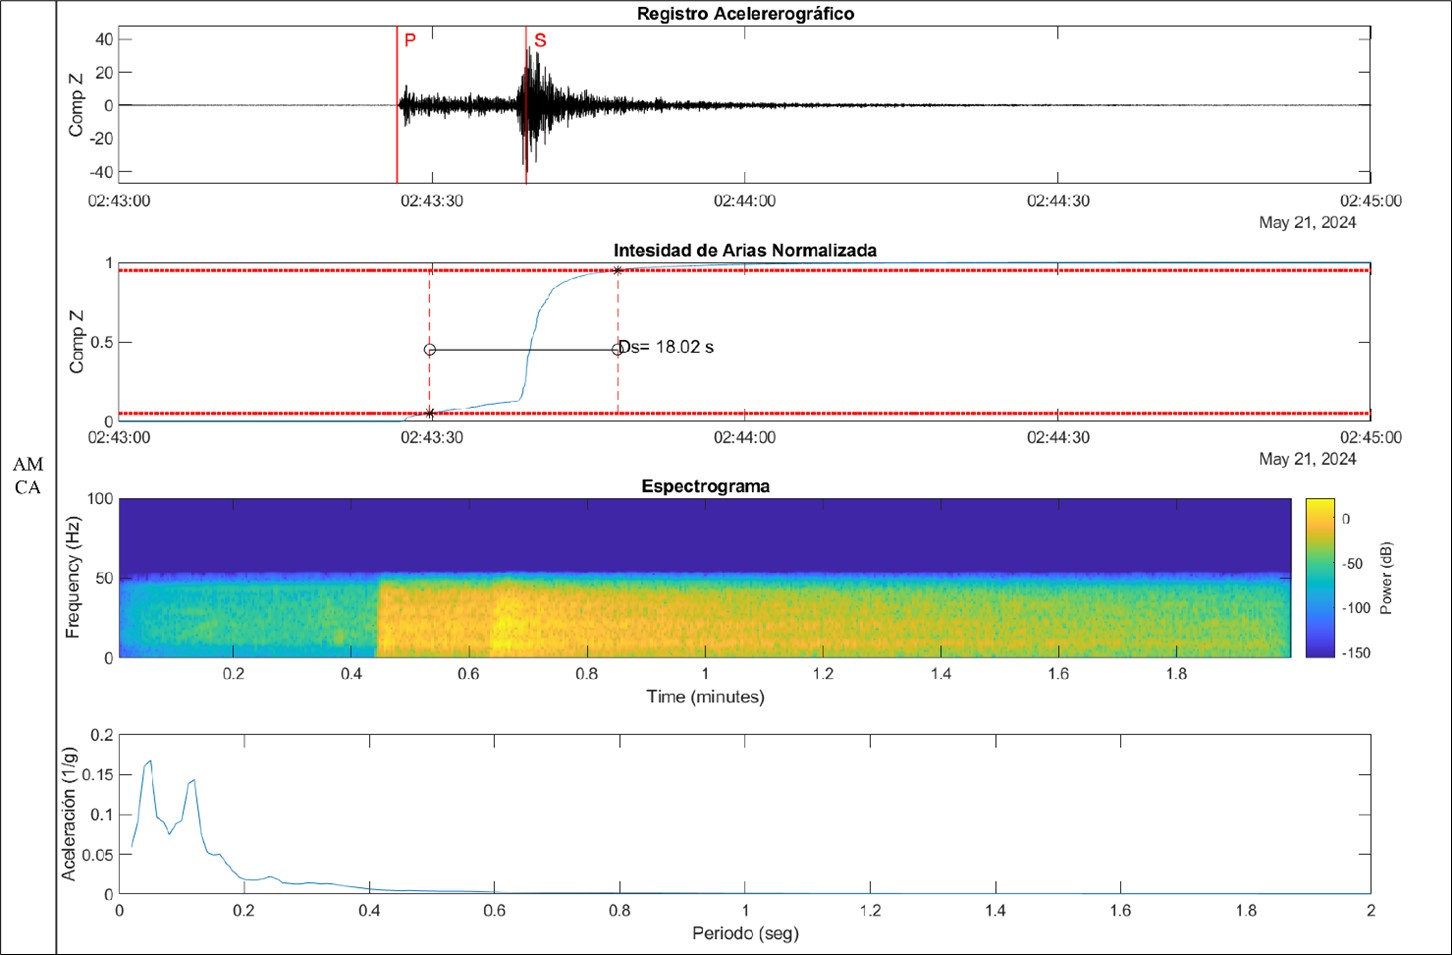Select the "Ds= 18.02 s" duration annotation
Viewport: 1452px width, 955px height.
[x=667, y=347]
